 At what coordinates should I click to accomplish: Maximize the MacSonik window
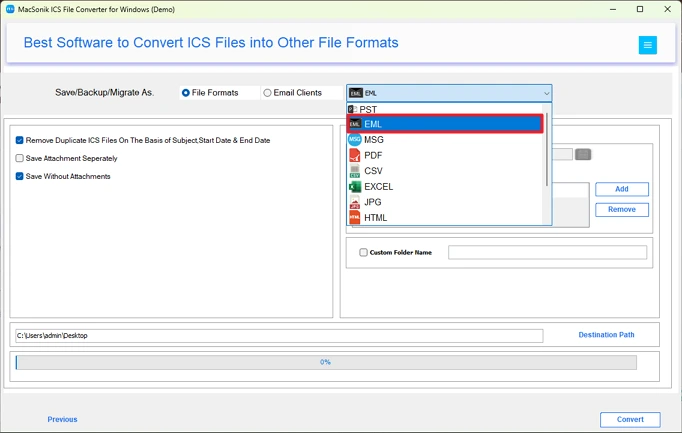point(640,9)
